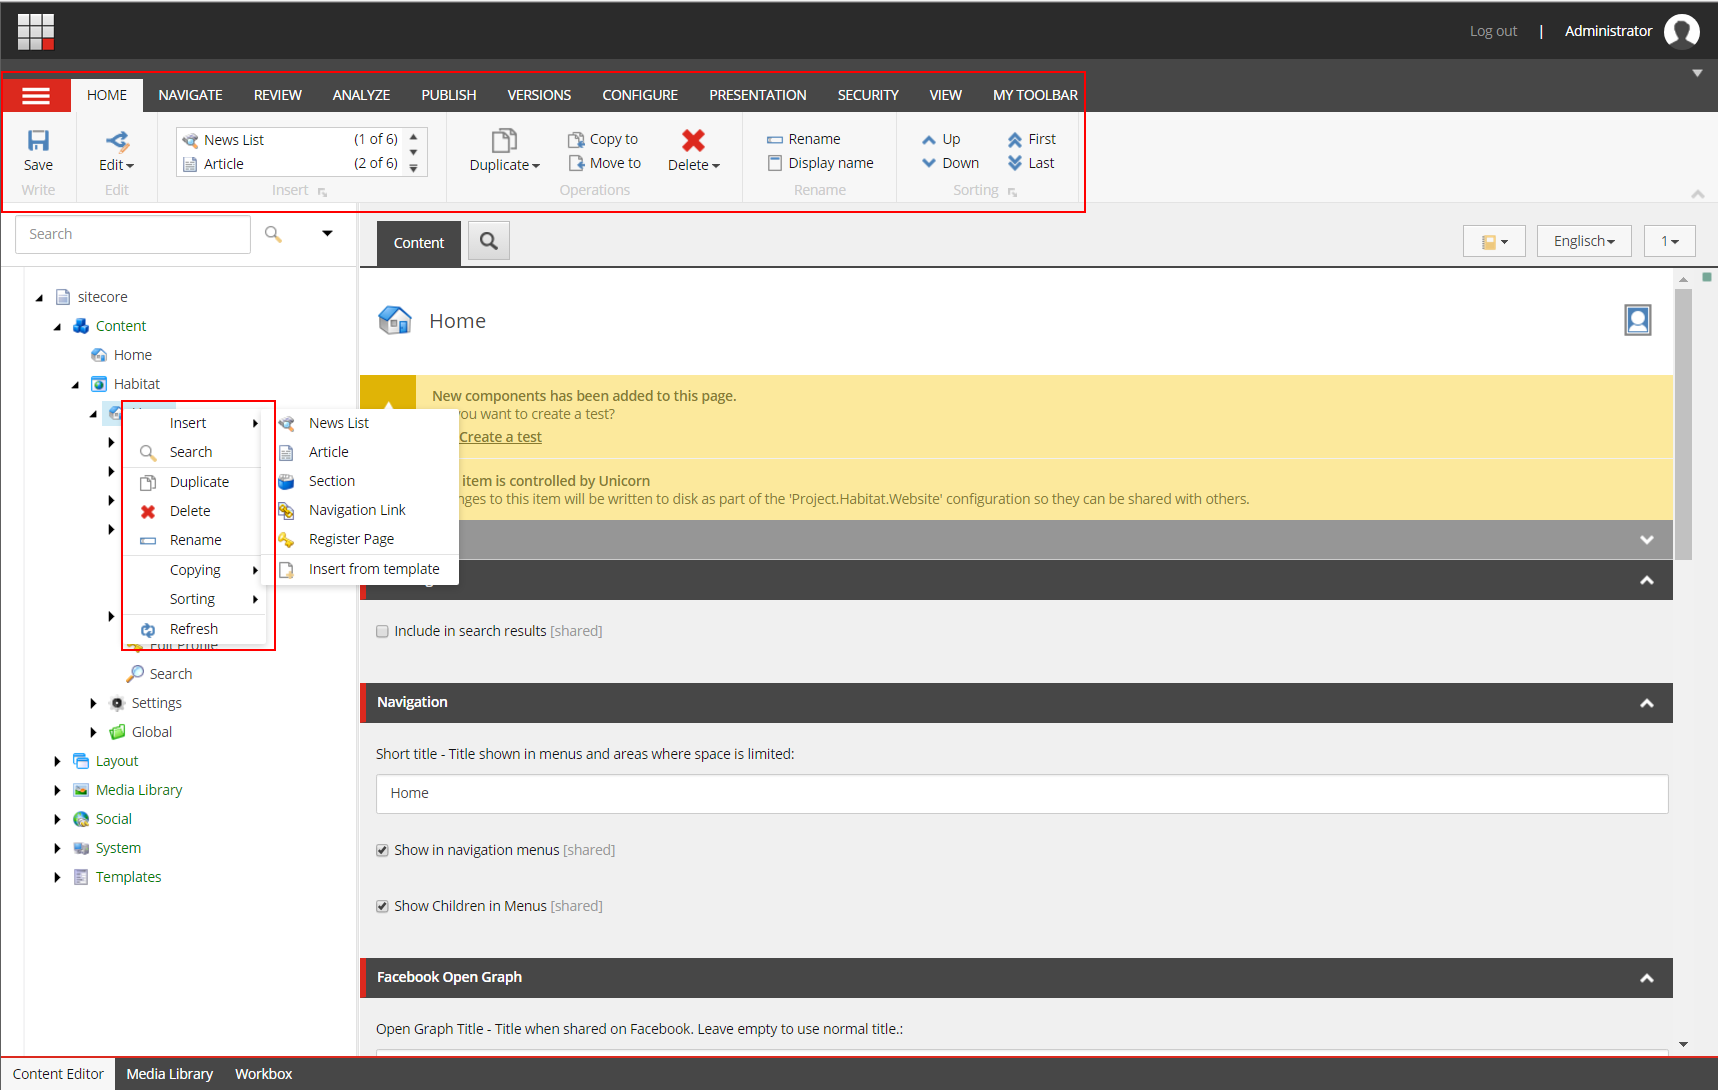Open the Workbox bottom tab
The image size is (1718, 1090).
tap(264, 1074)
